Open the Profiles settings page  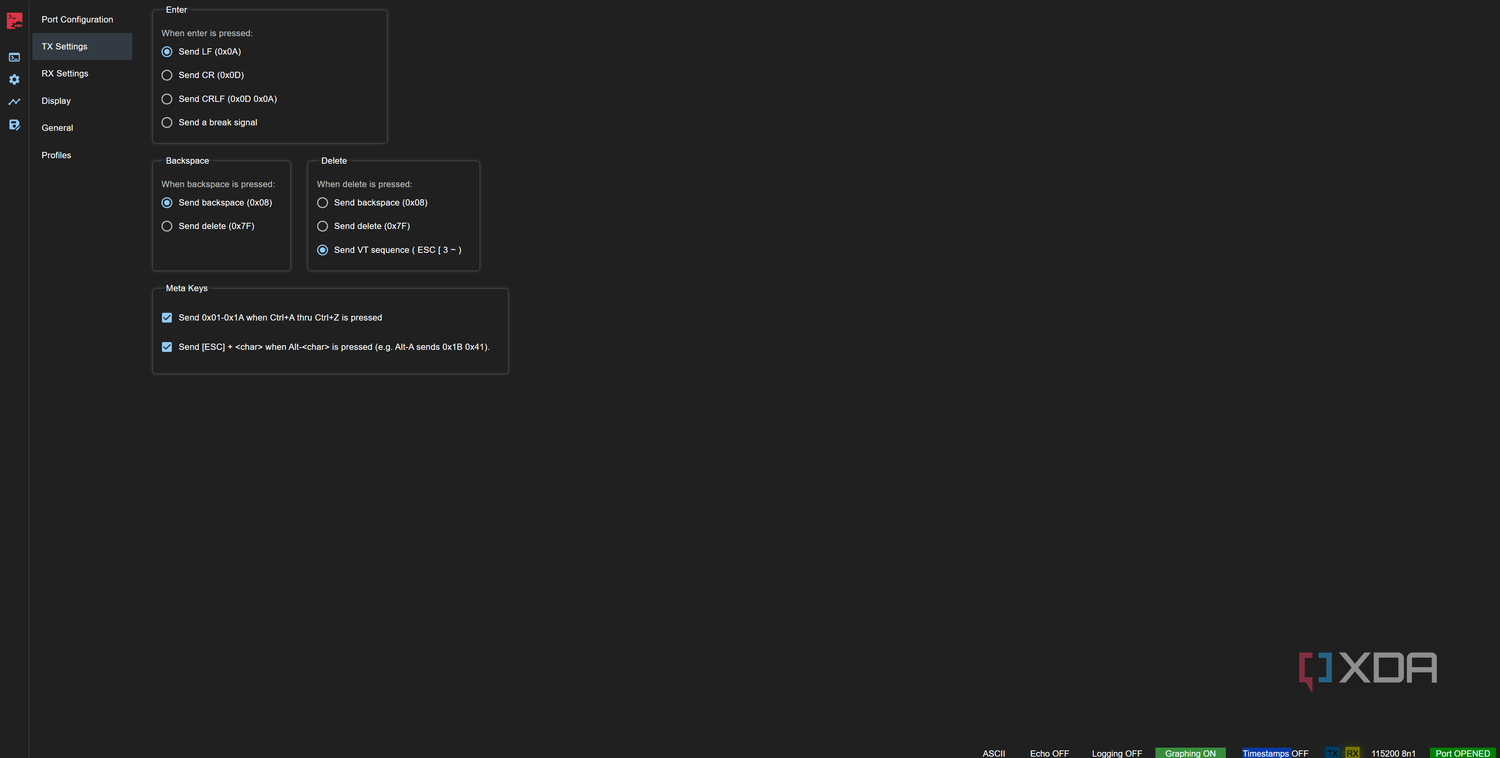82,155
